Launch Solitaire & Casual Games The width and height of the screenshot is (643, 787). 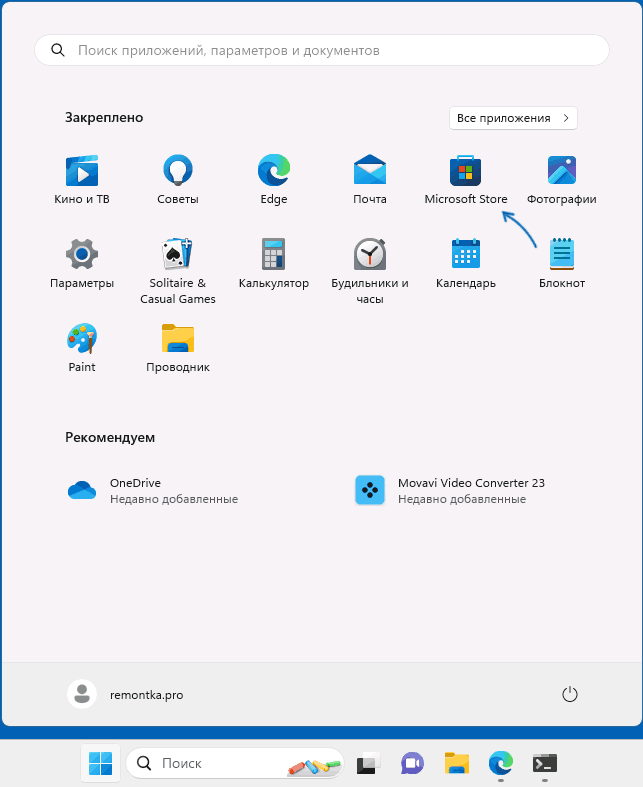pos(178,271)
